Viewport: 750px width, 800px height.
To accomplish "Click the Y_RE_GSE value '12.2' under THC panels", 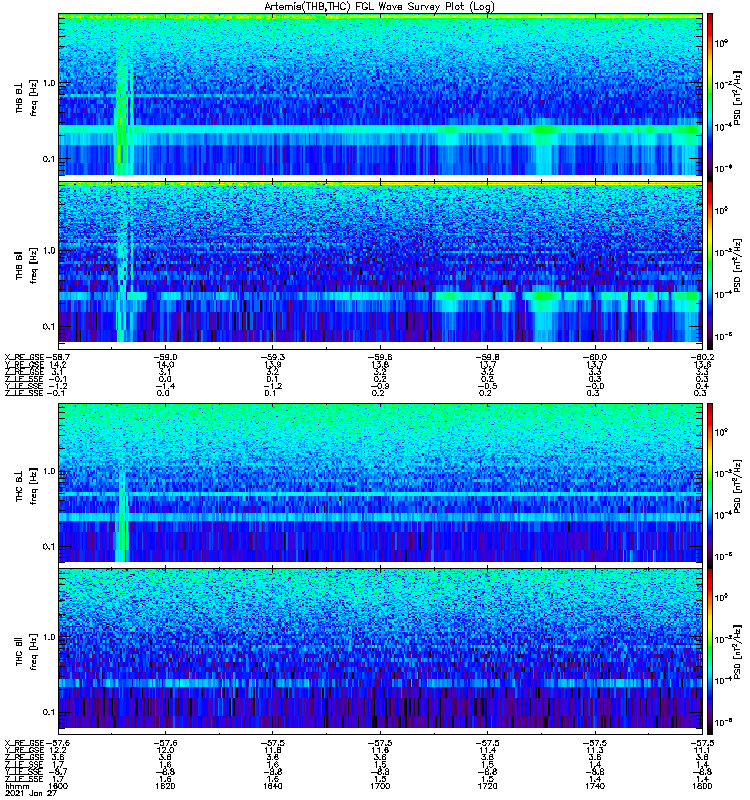I will click(58, 751).
